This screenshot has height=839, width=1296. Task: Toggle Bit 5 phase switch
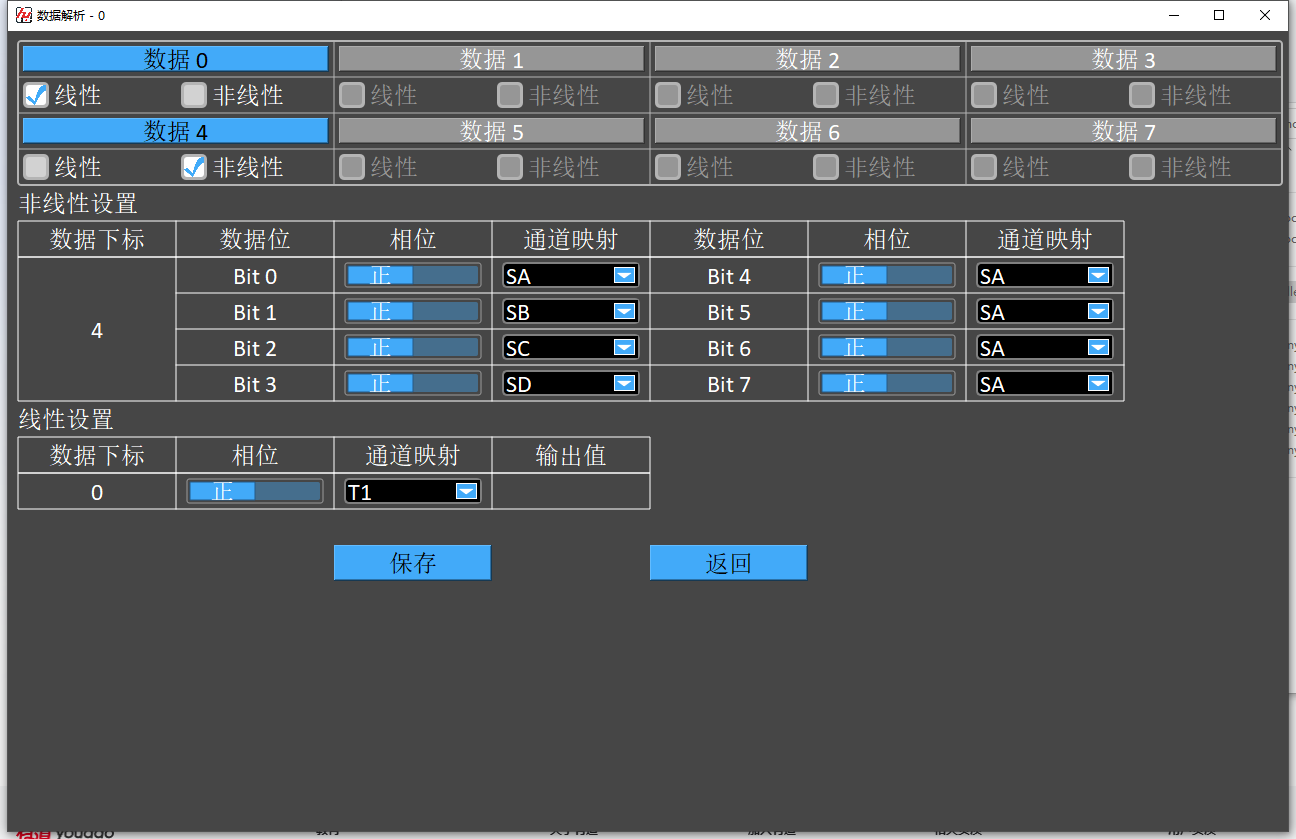coord(886,312)
